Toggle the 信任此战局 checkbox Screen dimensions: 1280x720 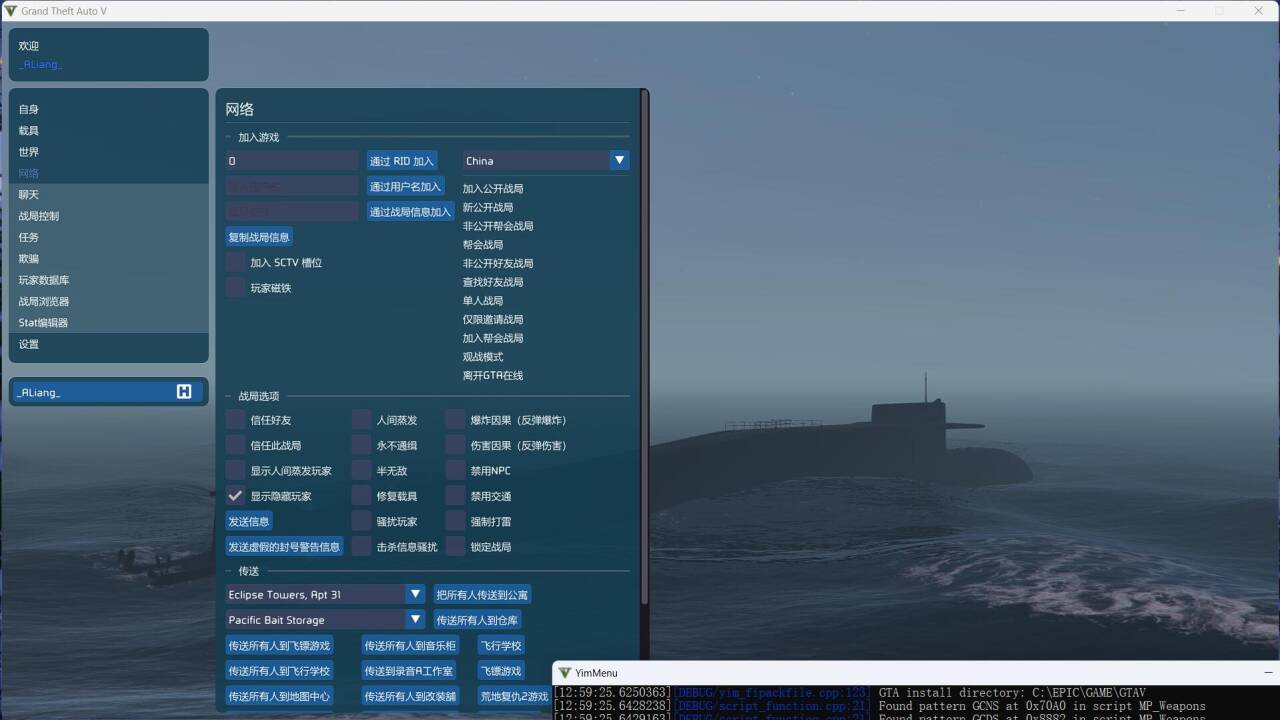point(235,445)
